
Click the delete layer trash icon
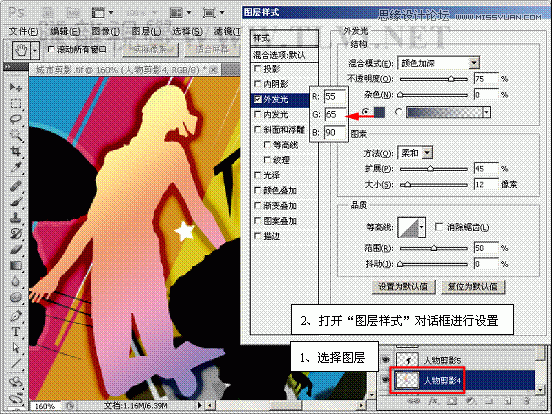click(526, 401)
